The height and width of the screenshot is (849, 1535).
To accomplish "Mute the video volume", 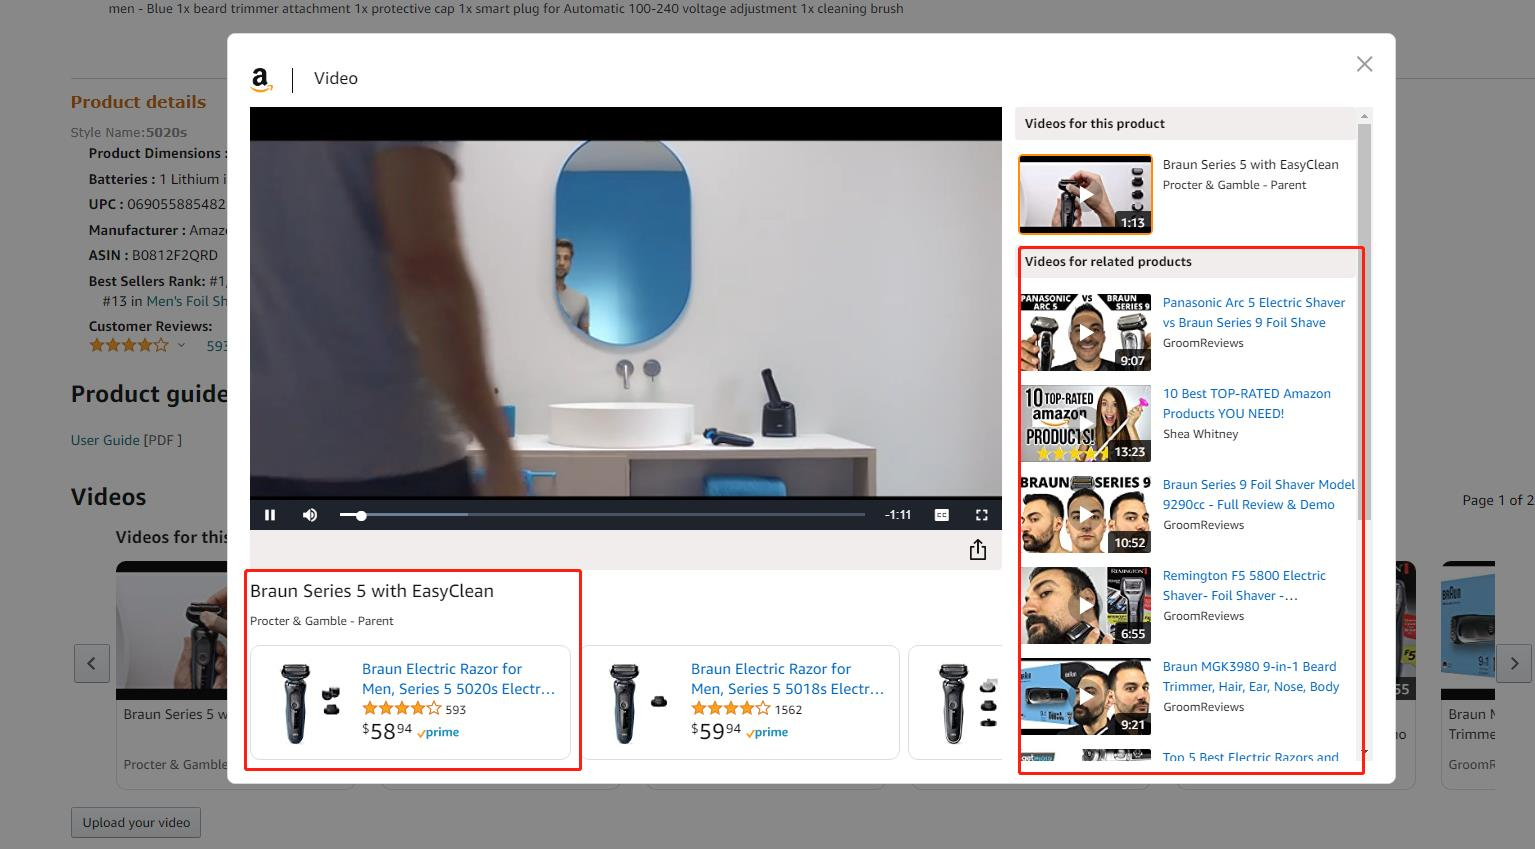I will [310, 515].
